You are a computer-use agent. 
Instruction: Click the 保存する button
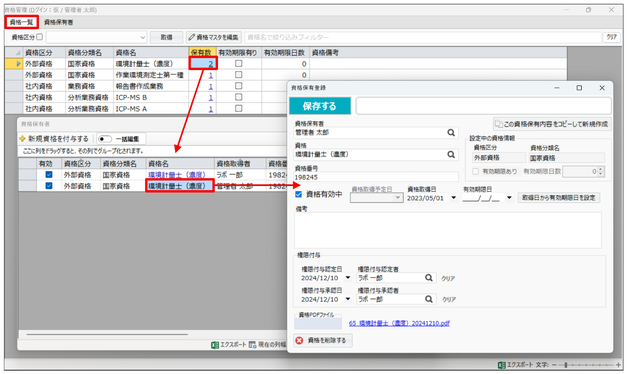[x=319, y=106]
